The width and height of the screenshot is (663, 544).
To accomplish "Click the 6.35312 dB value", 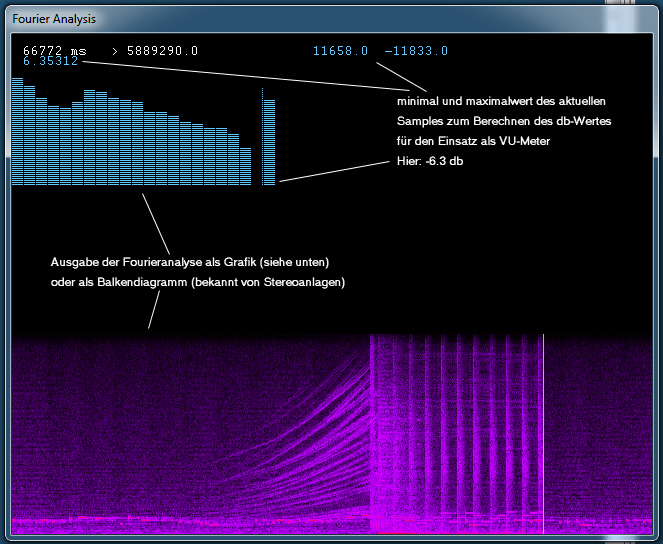I will click(x=50, y=61).
